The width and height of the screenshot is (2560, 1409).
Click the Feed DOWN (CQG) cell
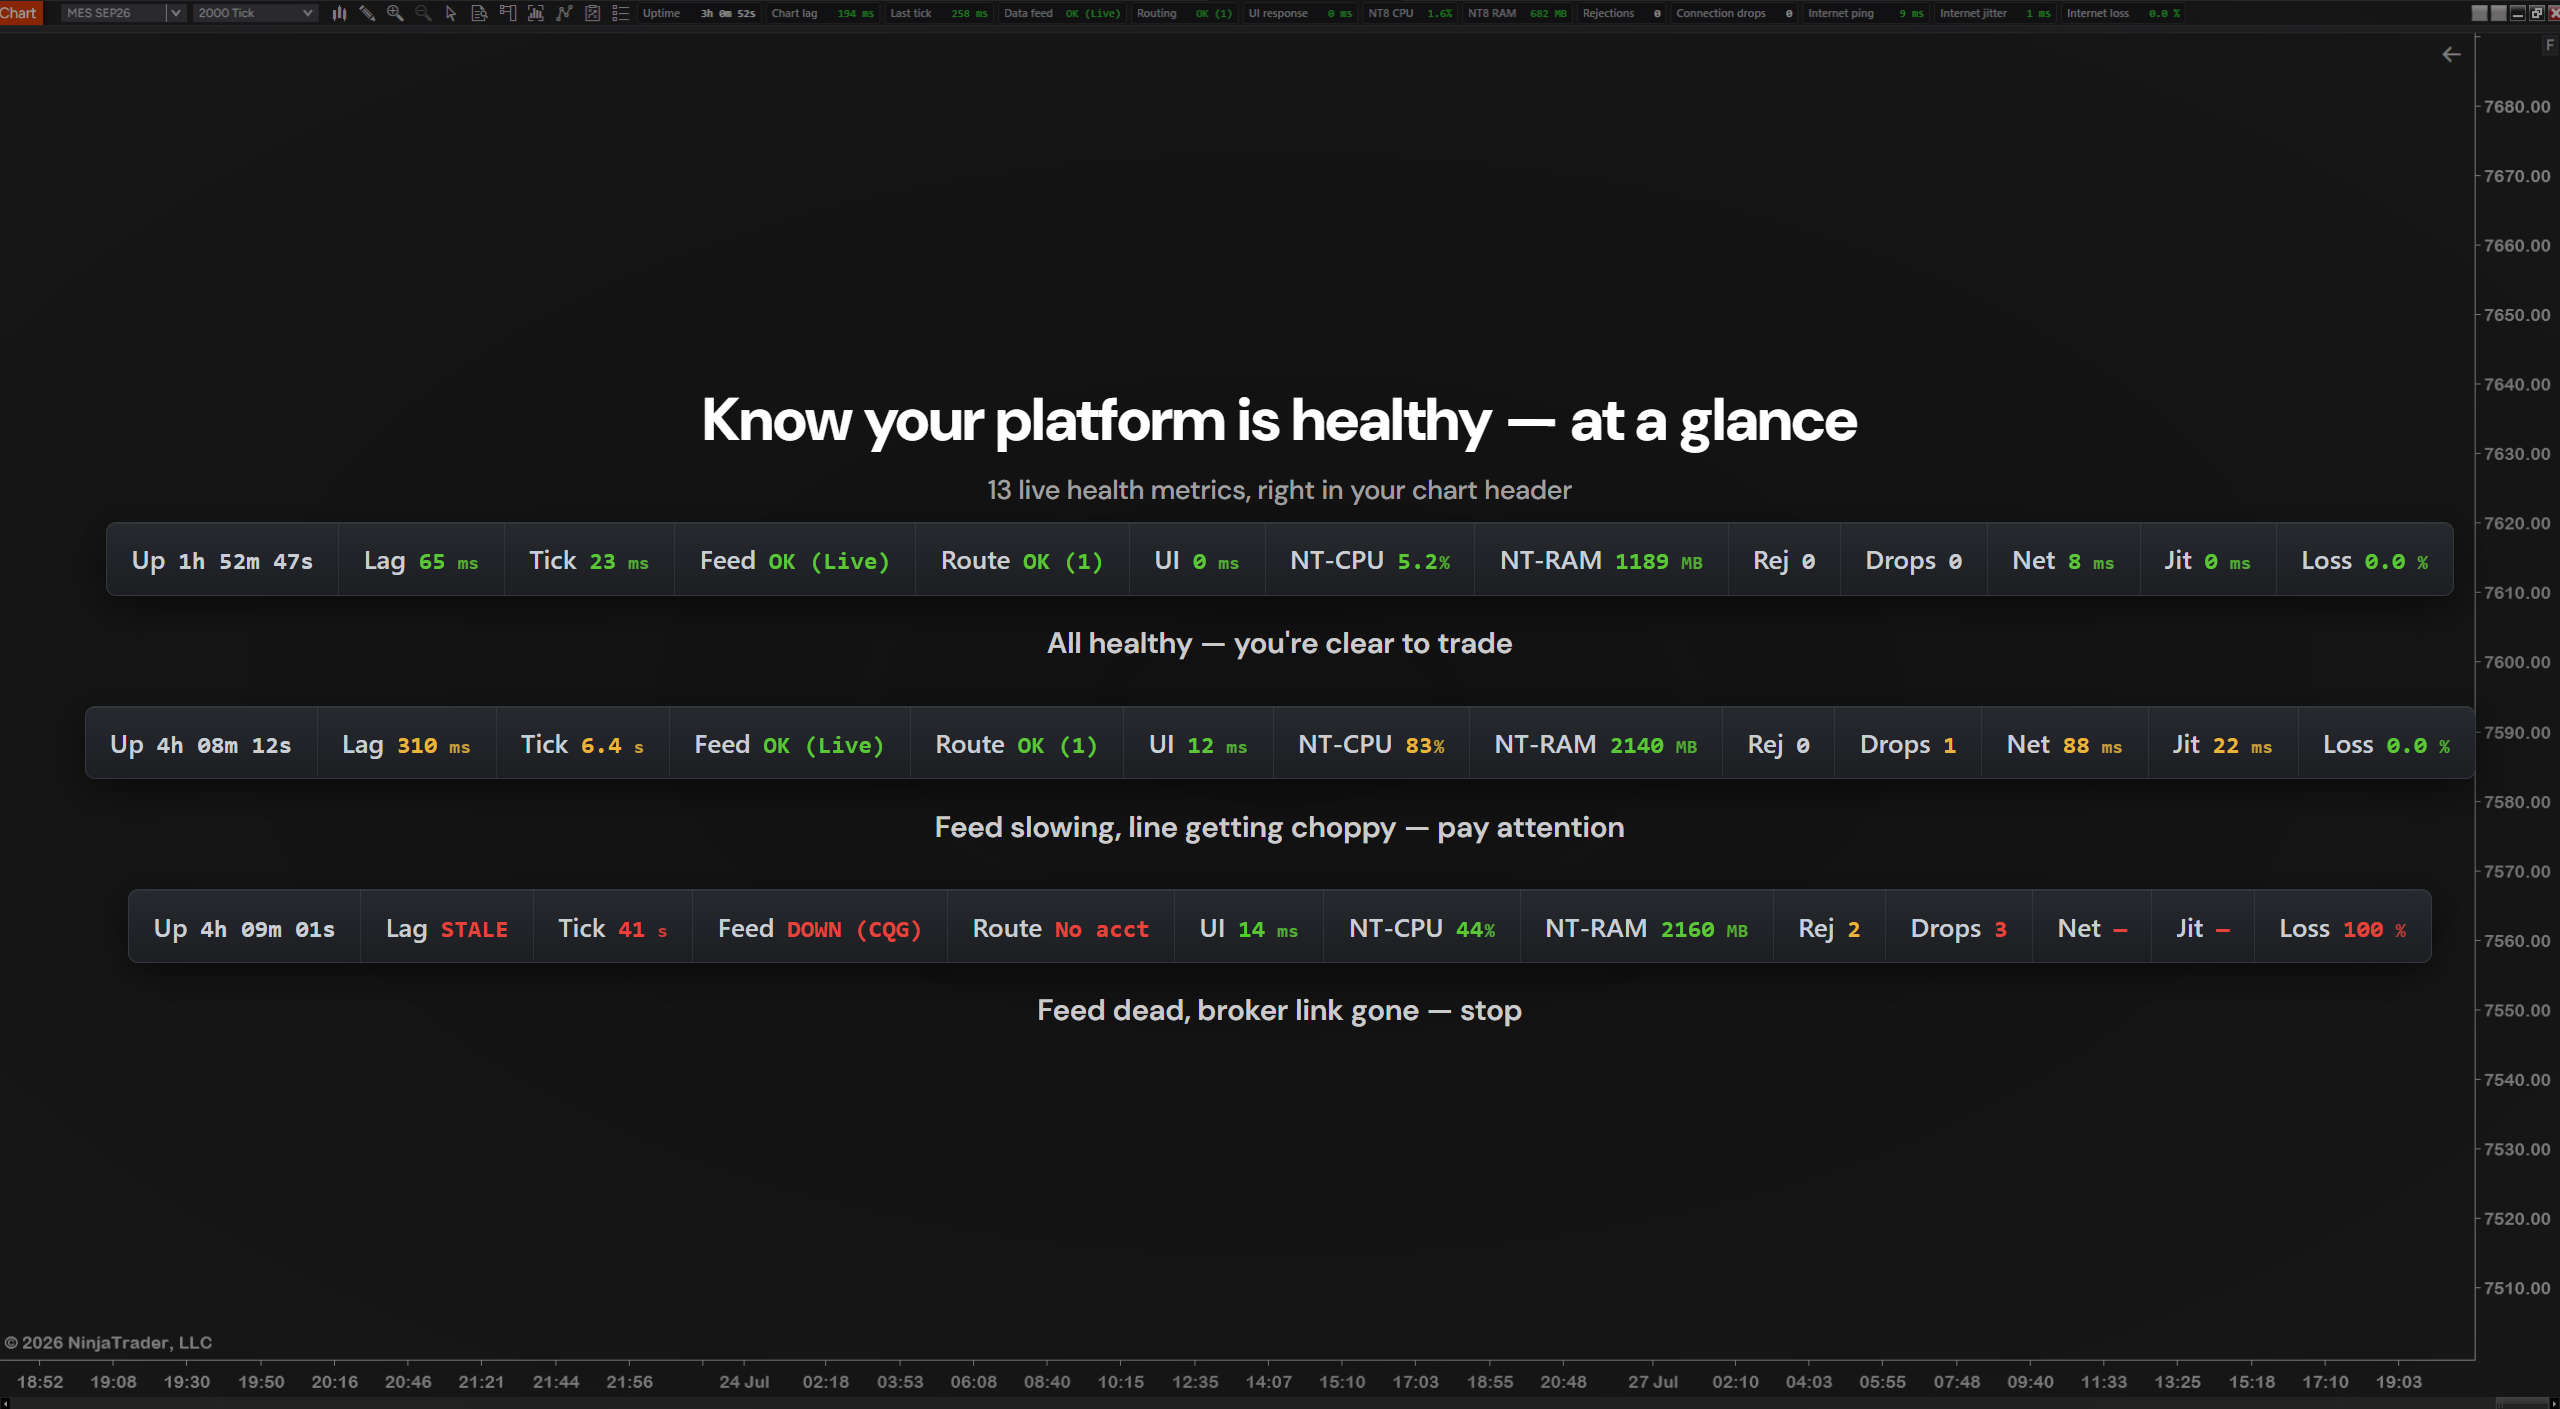tap(820, 928)
